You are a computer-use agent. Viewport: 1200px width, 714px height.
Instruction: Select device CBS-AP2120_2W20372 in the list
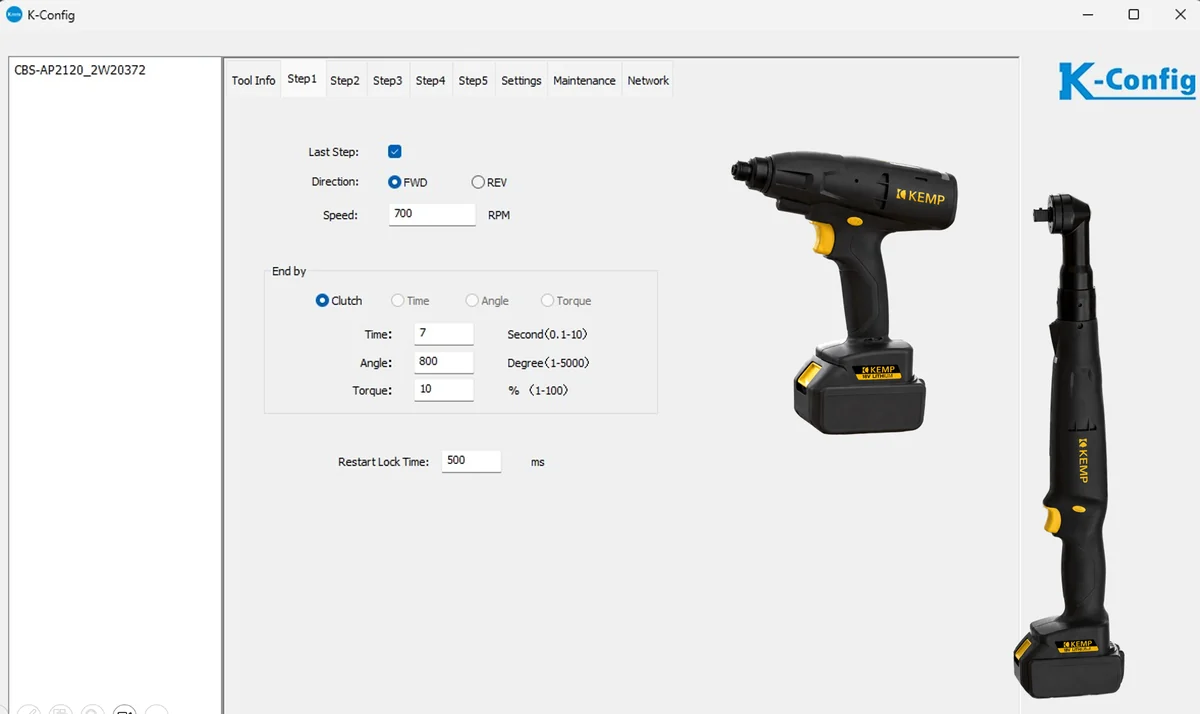[80, 71]
